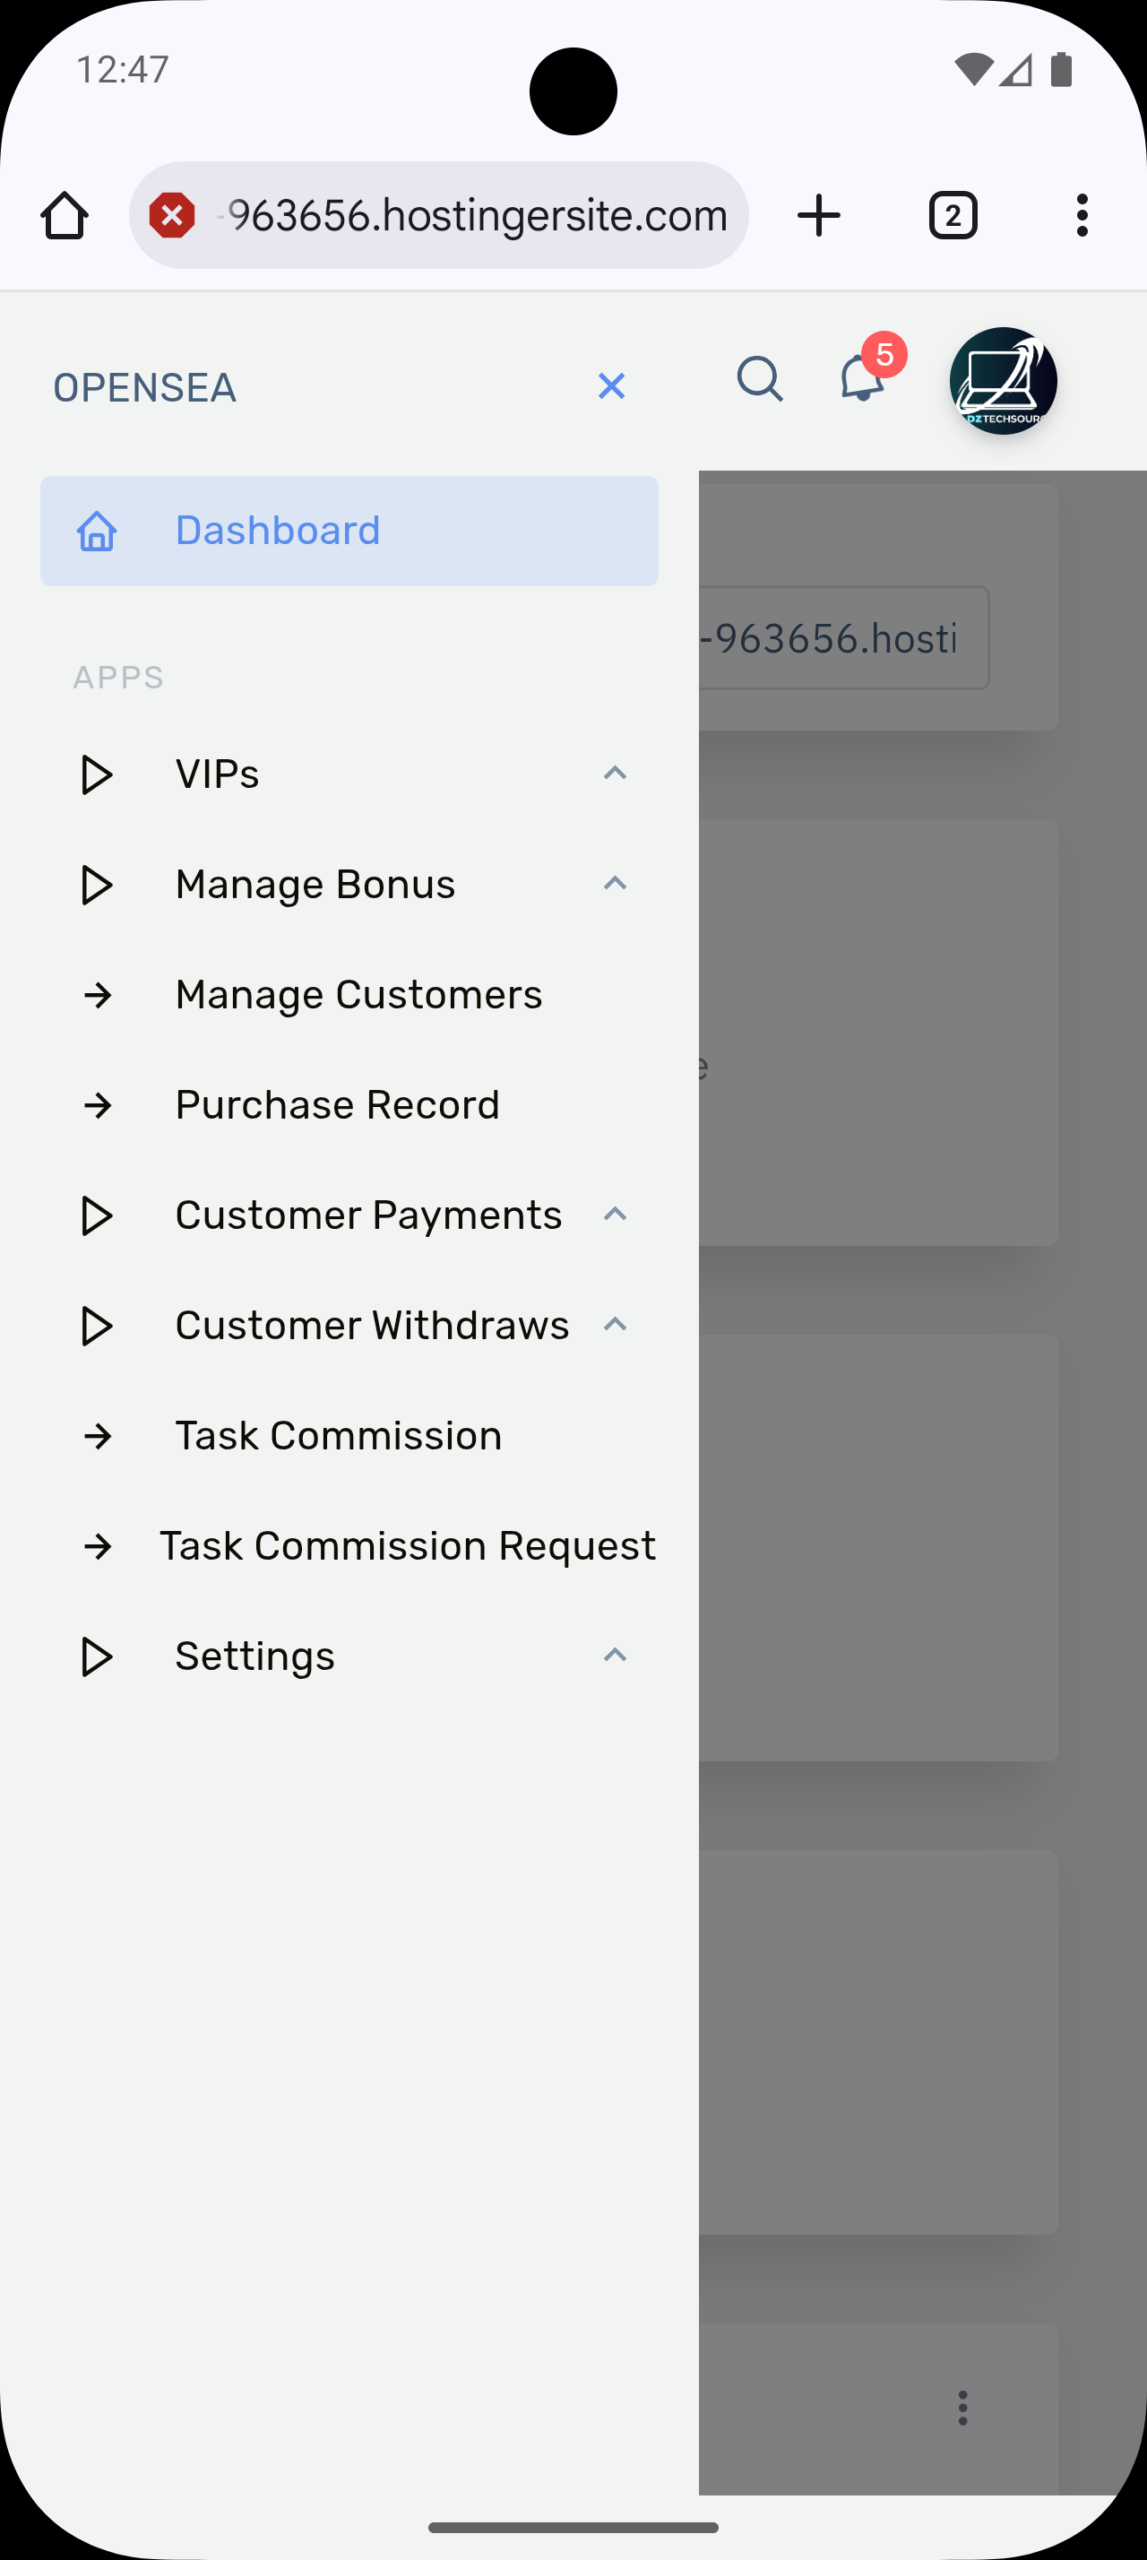Tap the browser home icon
This screenshot has width=1147, height=2560.
[65, 216]
